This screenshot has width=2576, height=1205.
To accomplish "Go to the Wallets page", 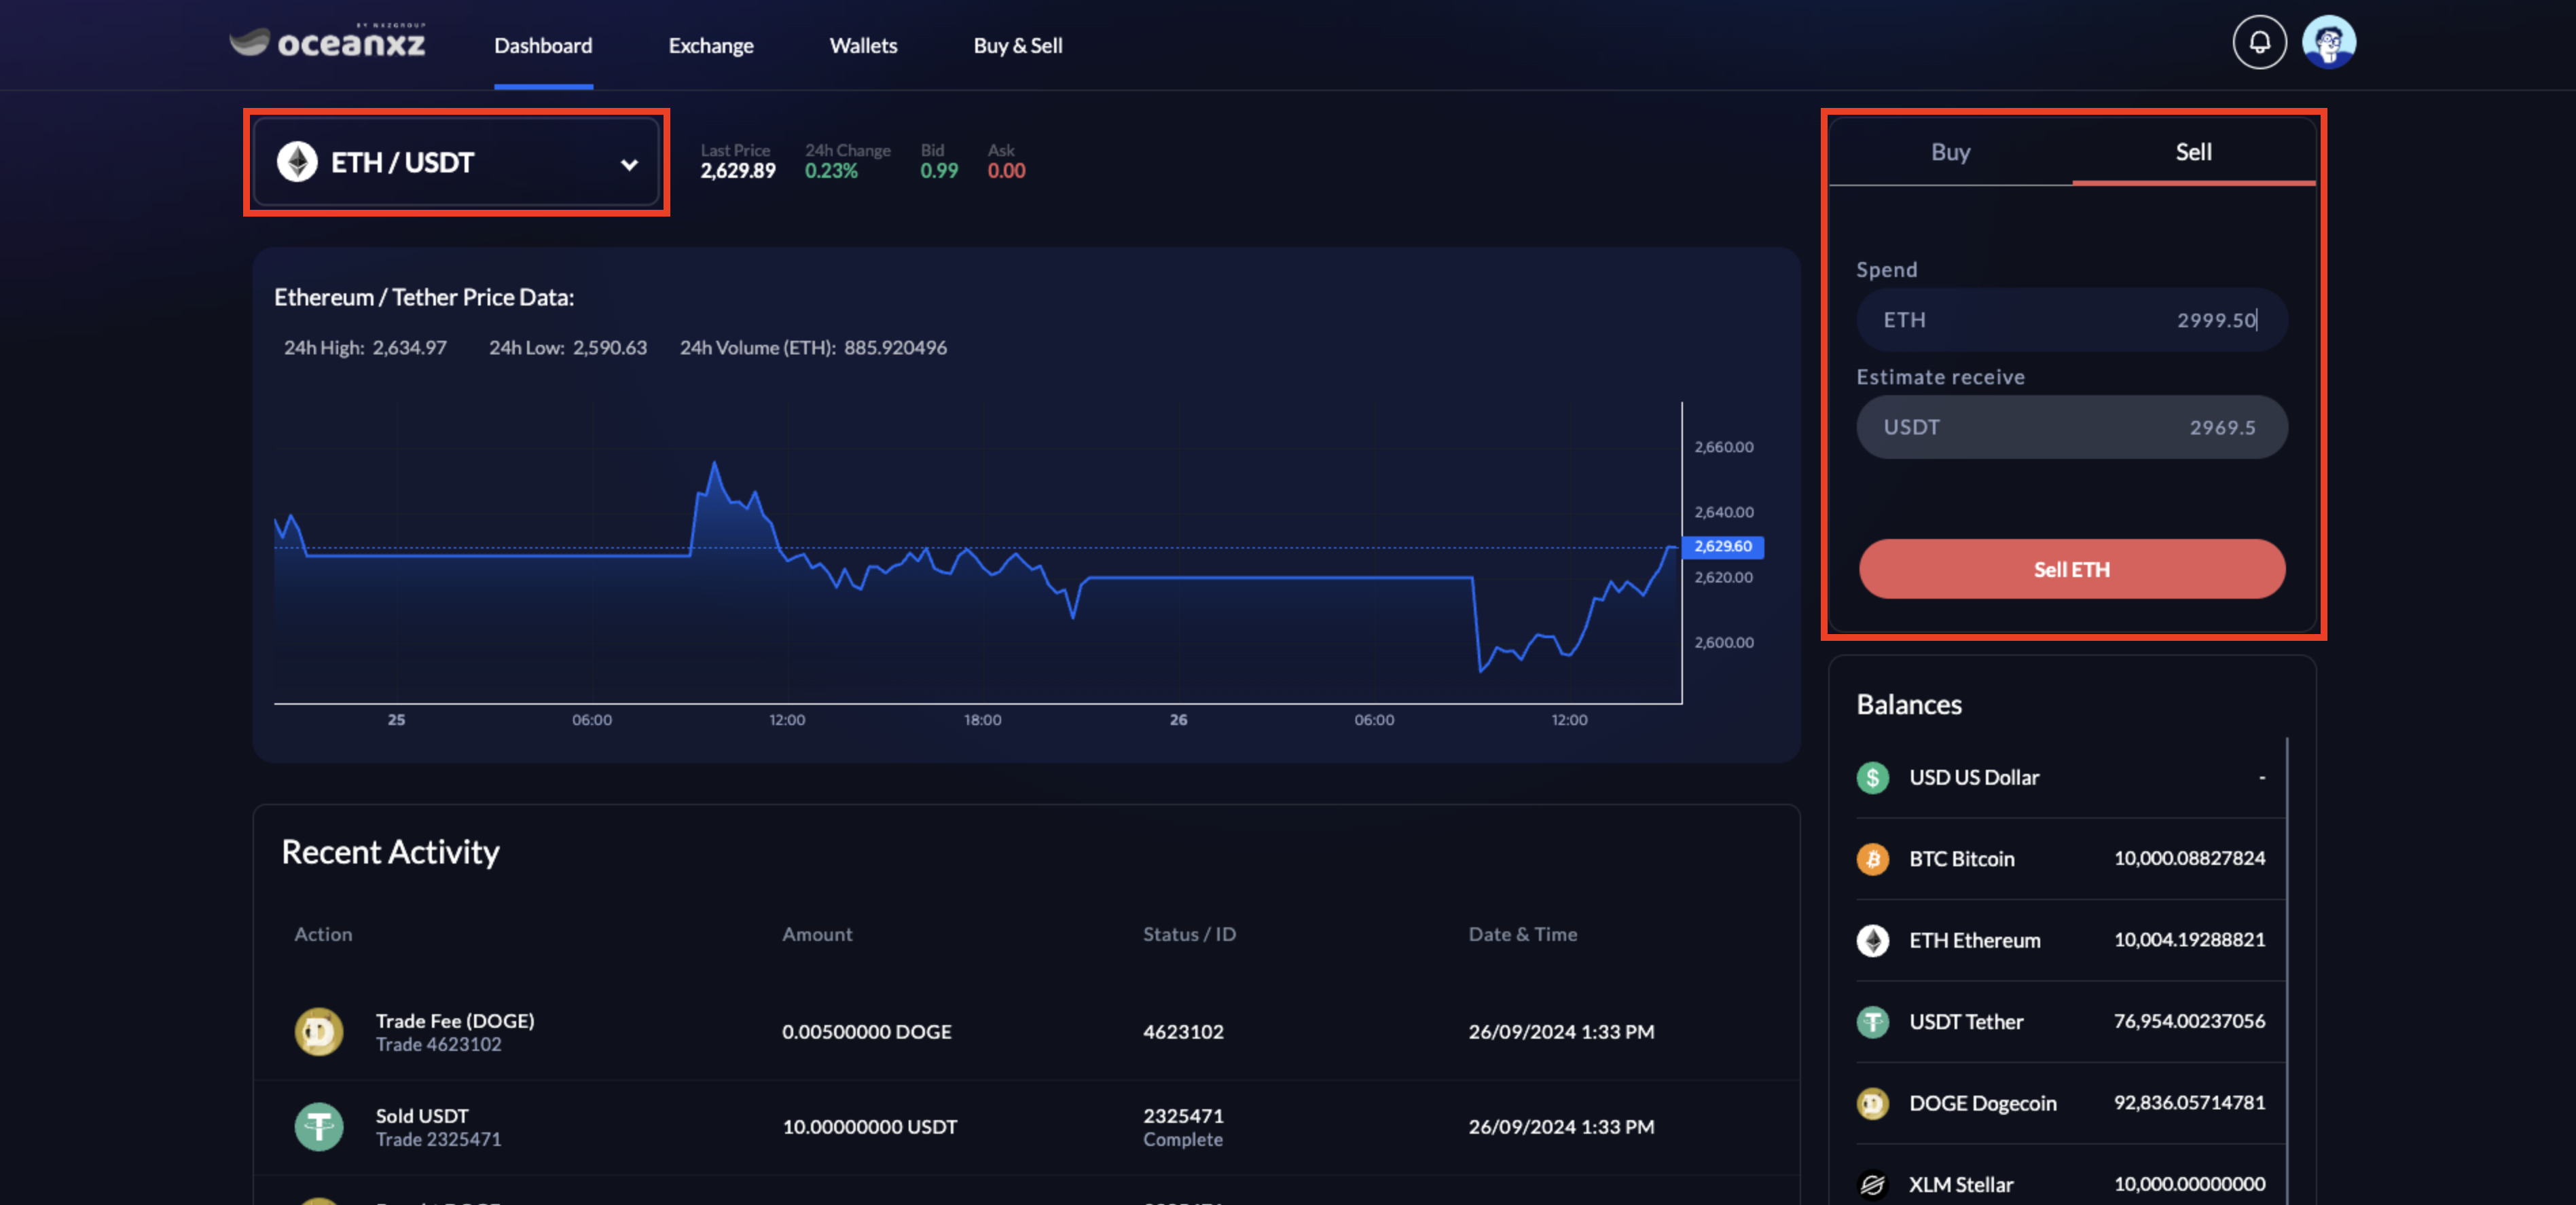I will click(863, 46).
